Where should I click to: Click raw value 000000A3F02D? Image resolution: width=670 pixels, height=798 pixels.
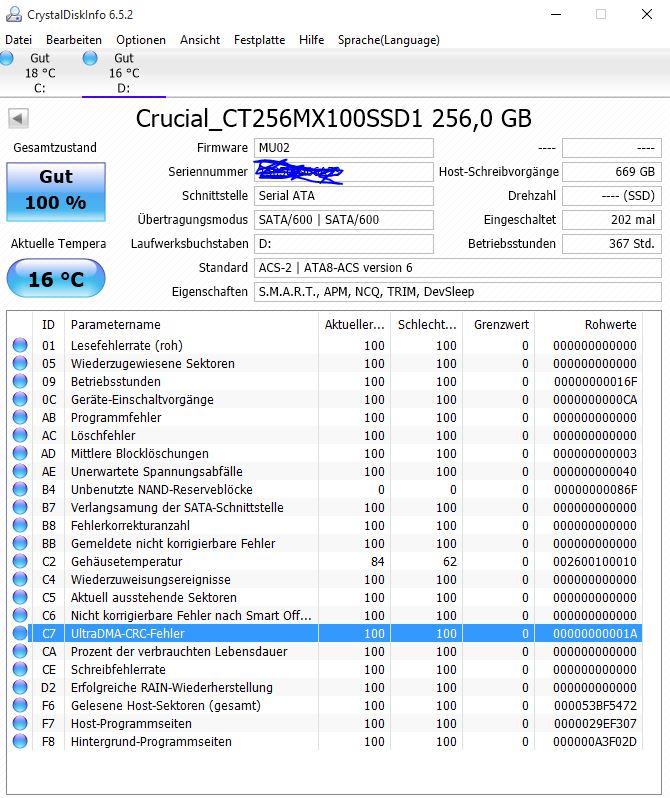(x=595, y=742)
